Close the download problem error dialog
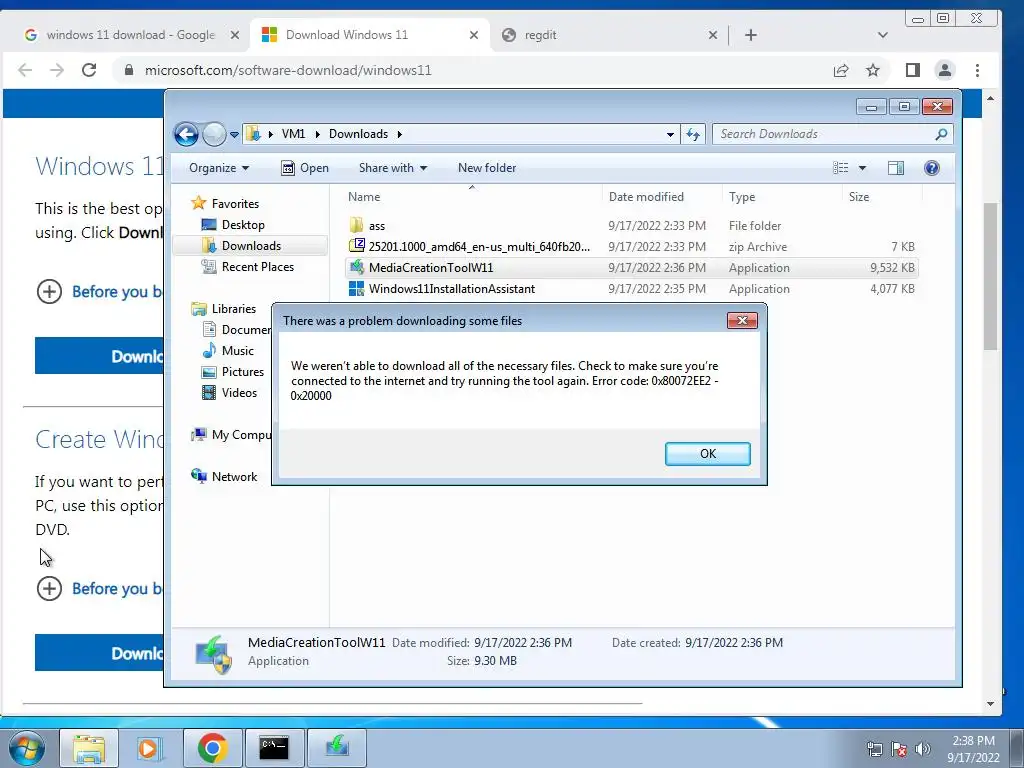1024x768 pixels. (742, 320)
